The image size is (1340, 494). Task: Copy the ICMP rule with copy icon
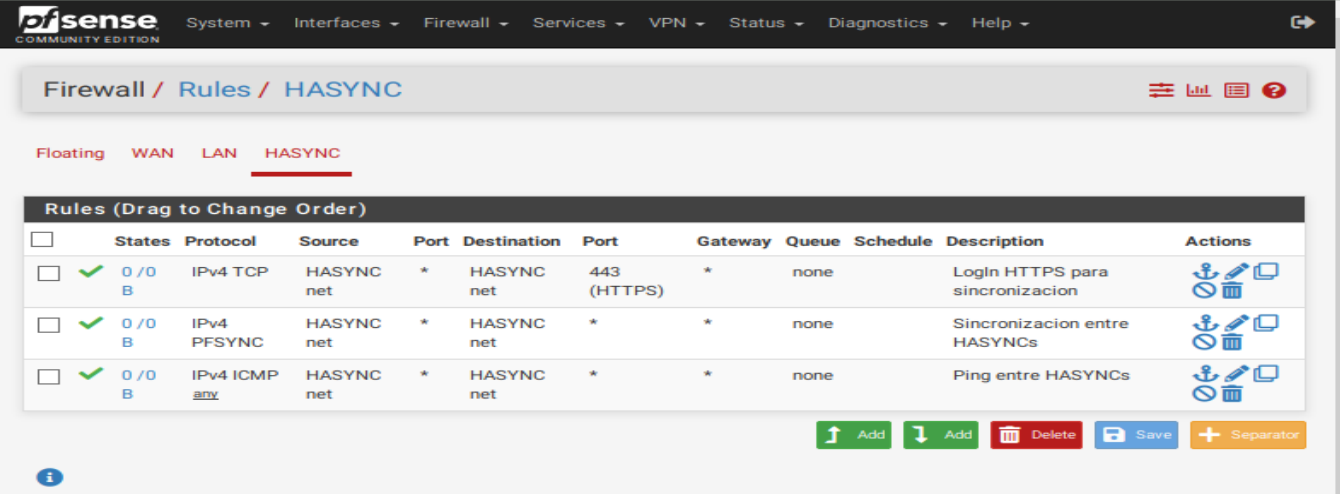[1266, 374]
